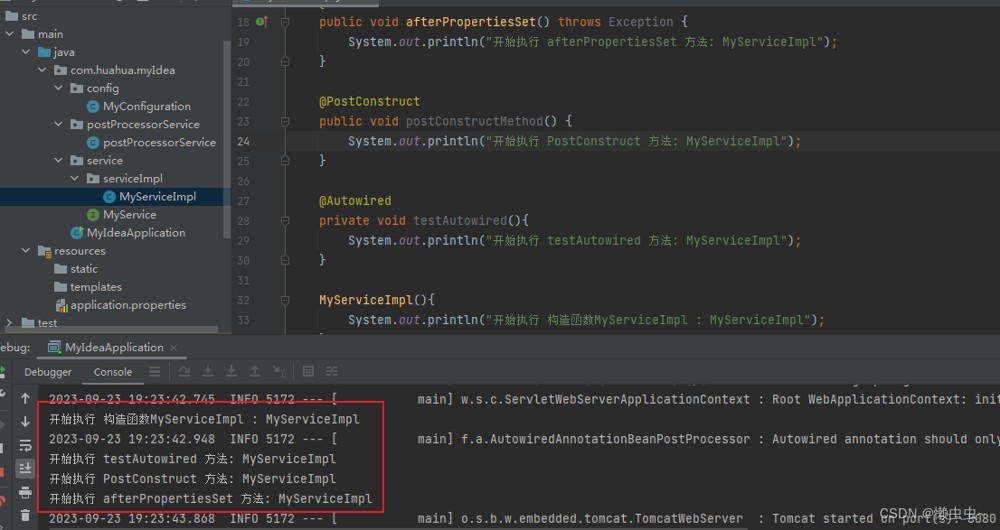The image size is (1000, 530).
Task: Toggle the fold marker on line 28
Action: (x=285, y=221)
